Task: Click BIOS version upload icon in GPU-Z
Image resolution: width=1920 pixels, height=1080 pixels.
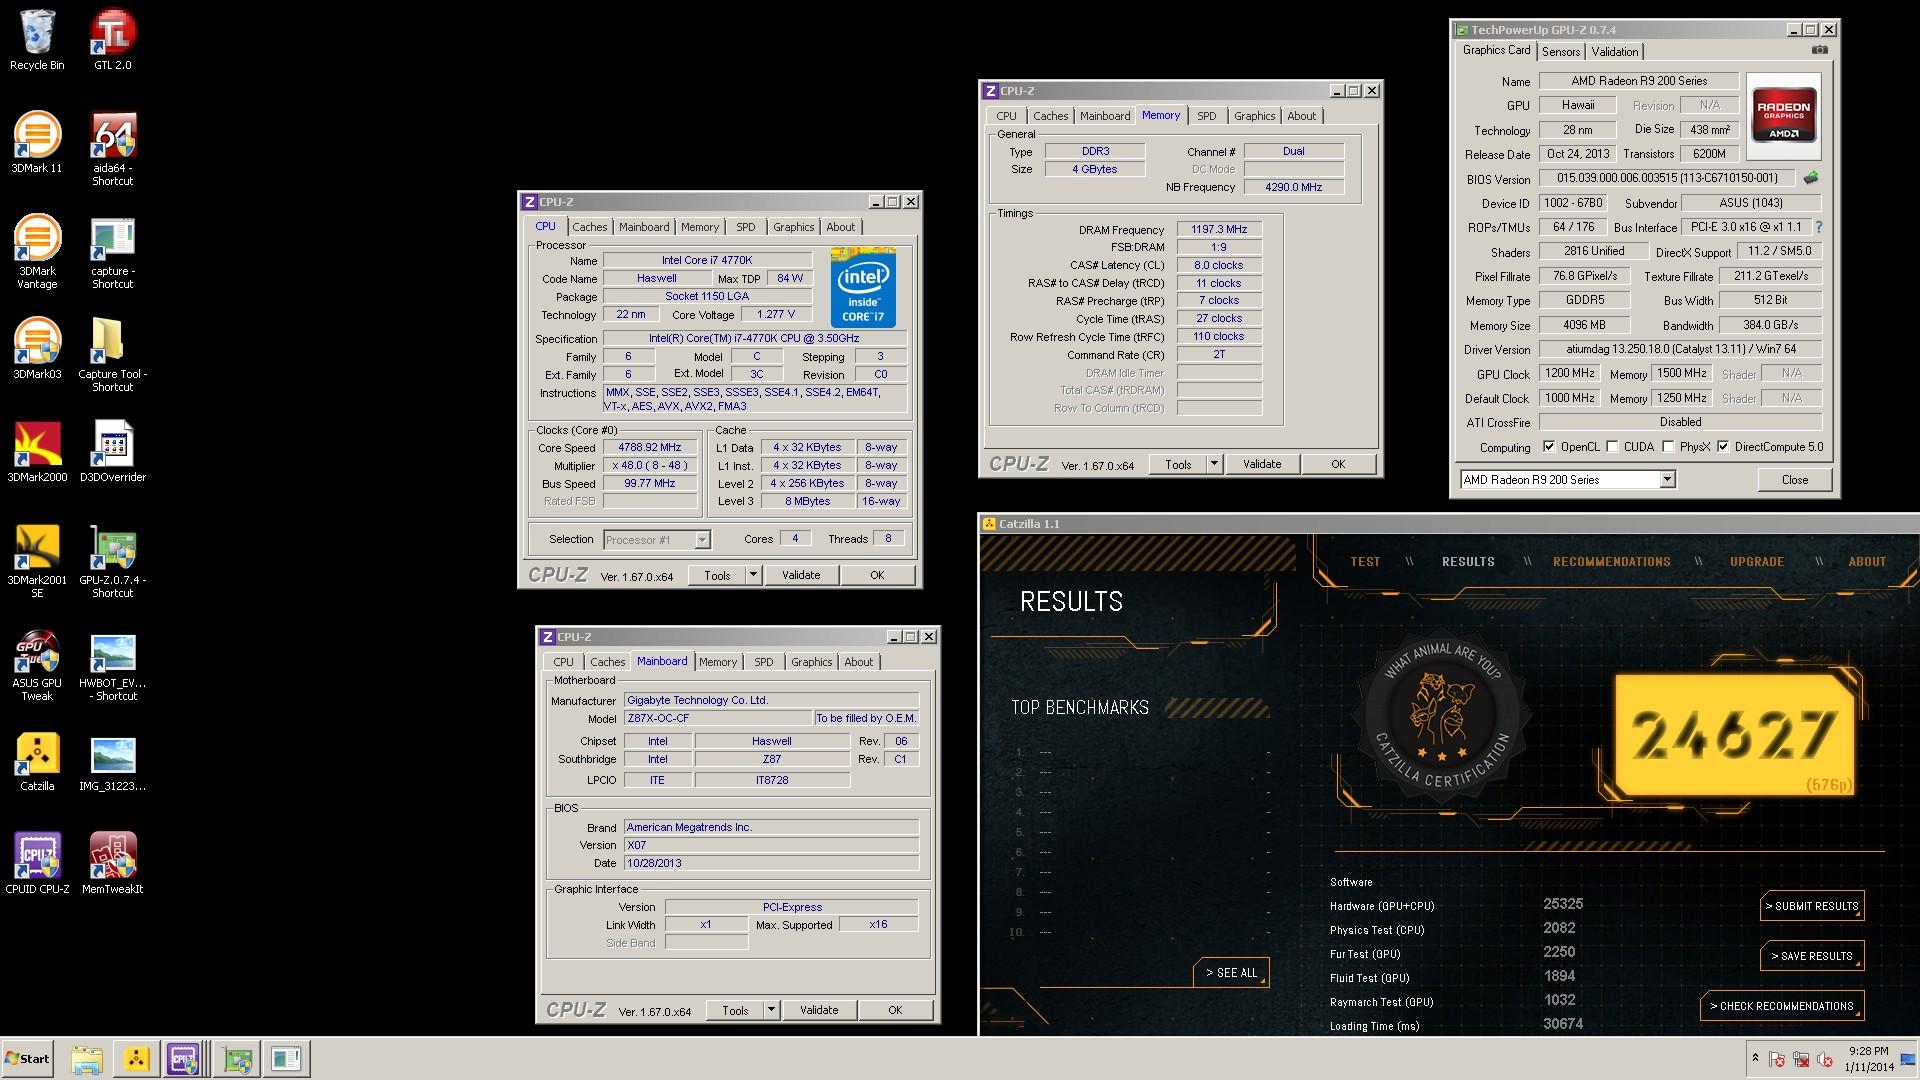Action: (x=1810, y=178)
